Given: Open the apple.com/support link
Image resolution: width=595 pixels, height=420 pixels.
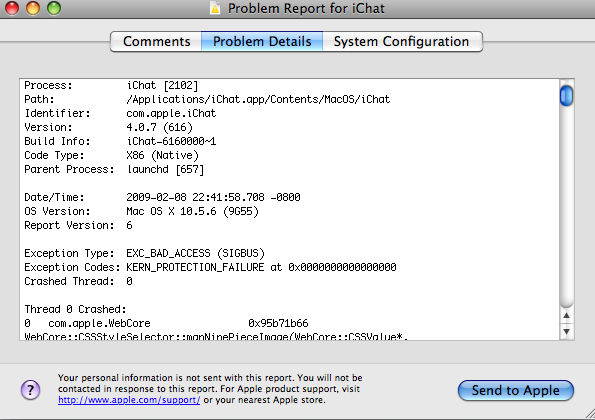Looking at the screenshot, I should pyautogui.click(x=129, y=400).
